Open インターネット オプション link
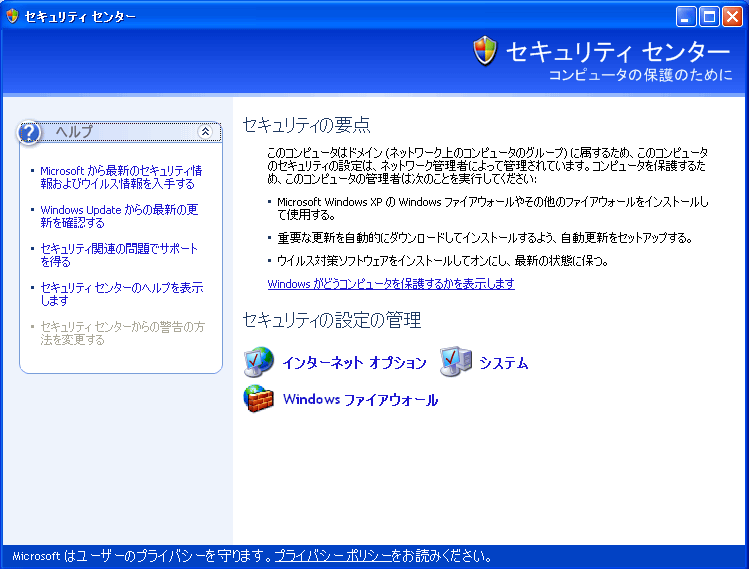 (x=354, y=363)
